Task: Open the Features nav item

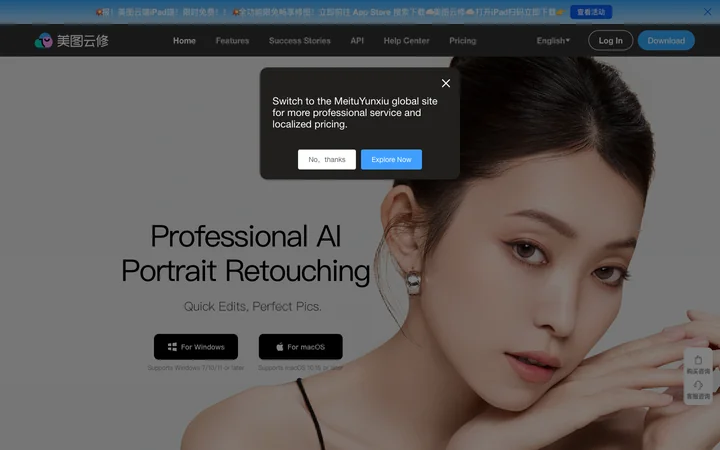Action: pos(232,40)
